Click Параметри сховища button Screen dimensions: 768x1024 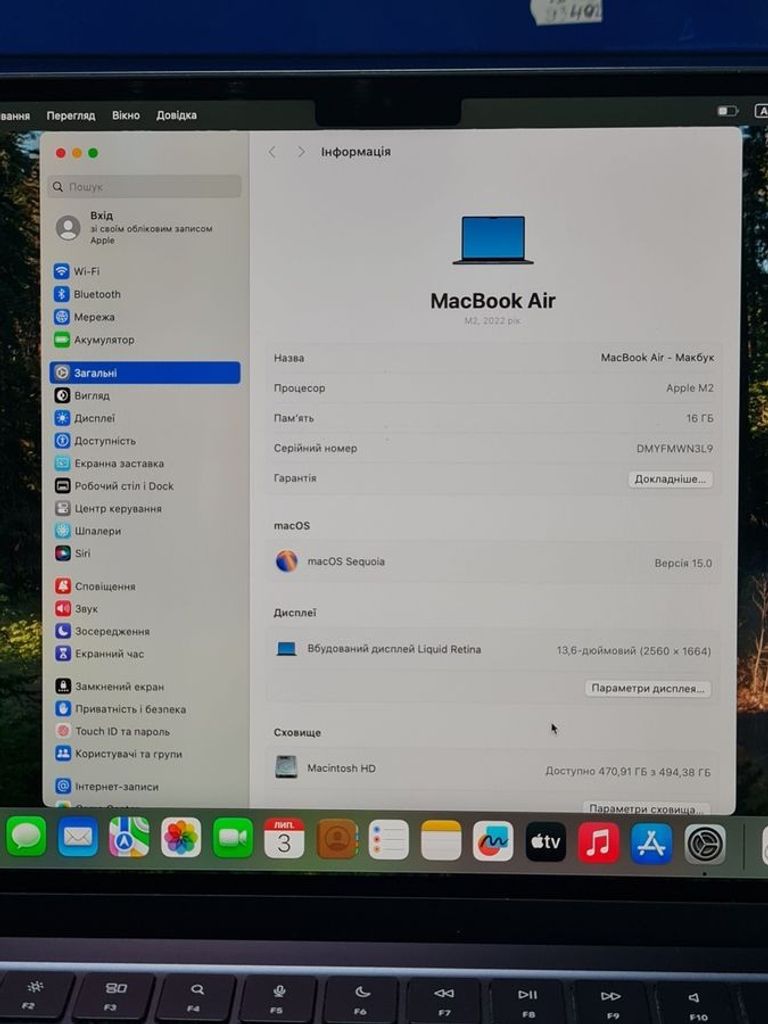pos(645,808)
